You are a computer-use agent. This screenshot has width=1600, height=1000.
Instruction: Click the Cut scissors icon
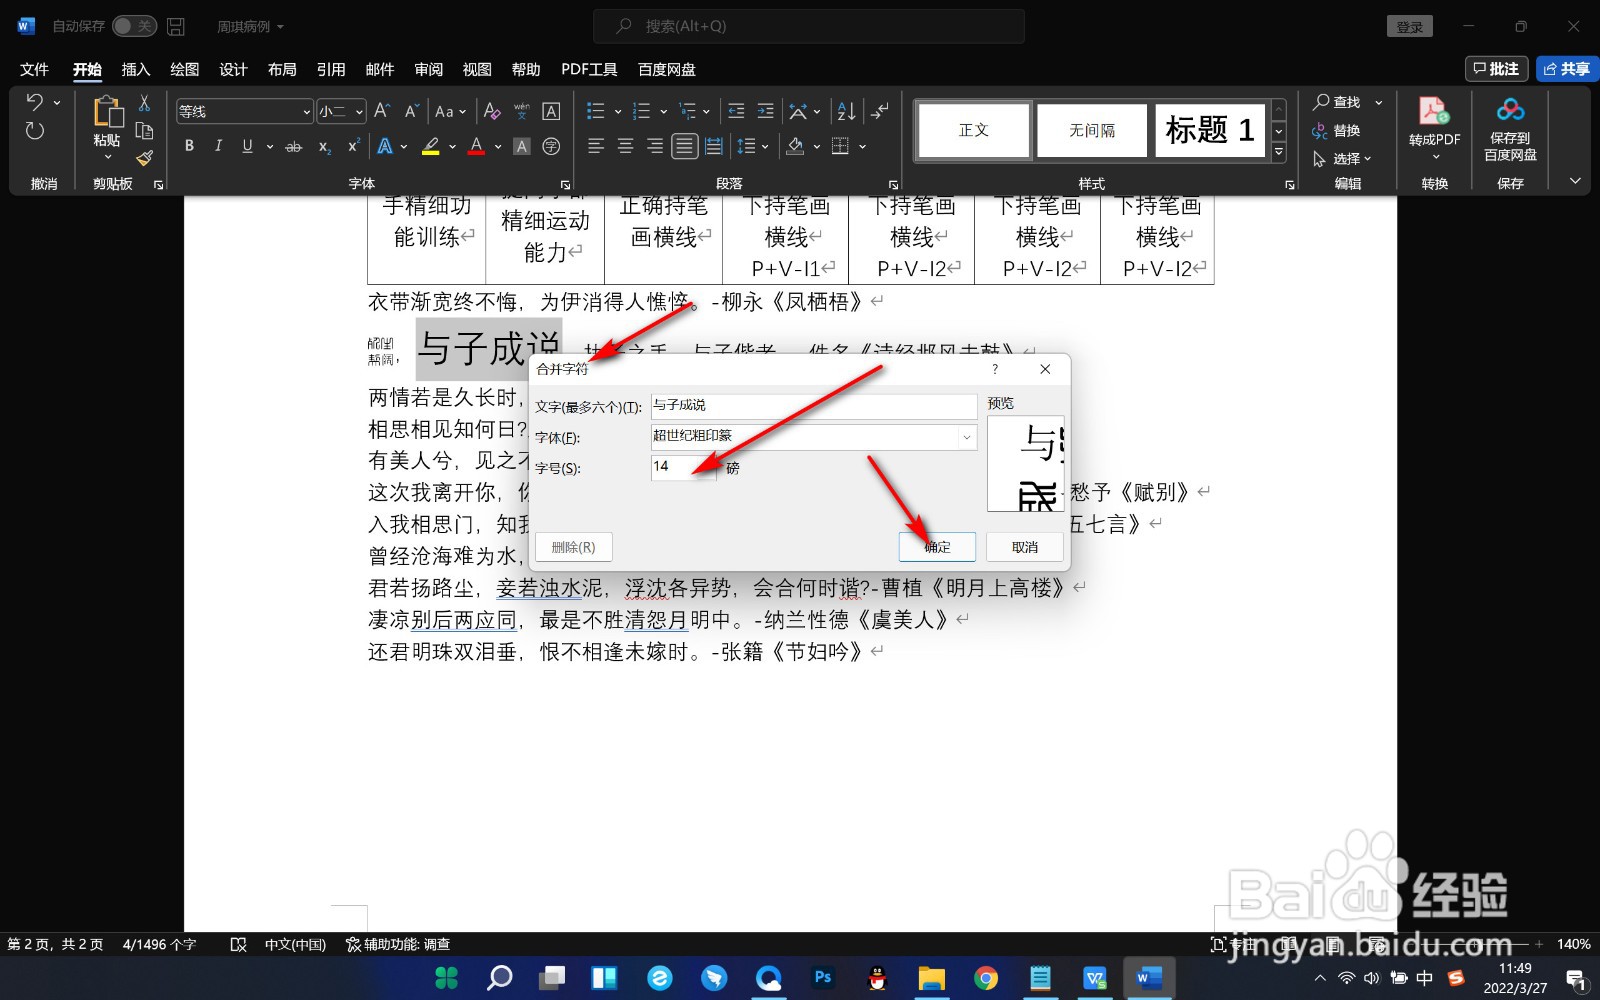(x=144, y=103)
